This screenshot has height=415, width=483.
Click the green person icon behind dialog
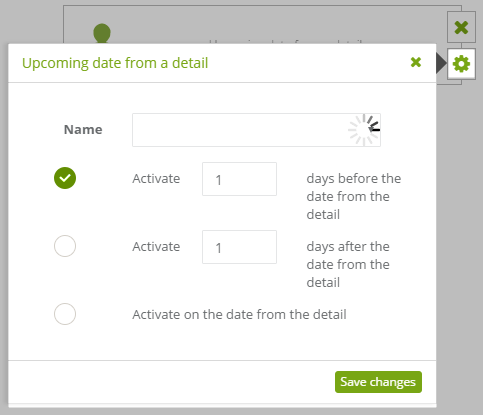point(102,33)
